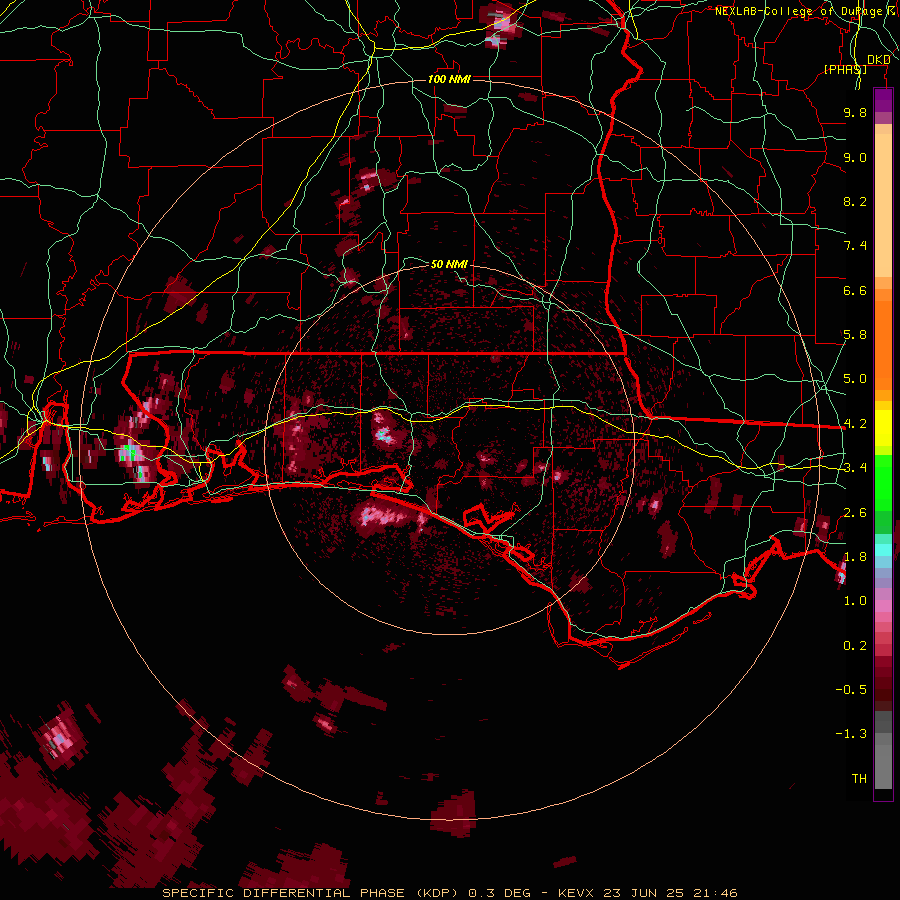Click the purple top segment of color bar
This screenshot has width=900, height=900.
[x=883, y=101]
